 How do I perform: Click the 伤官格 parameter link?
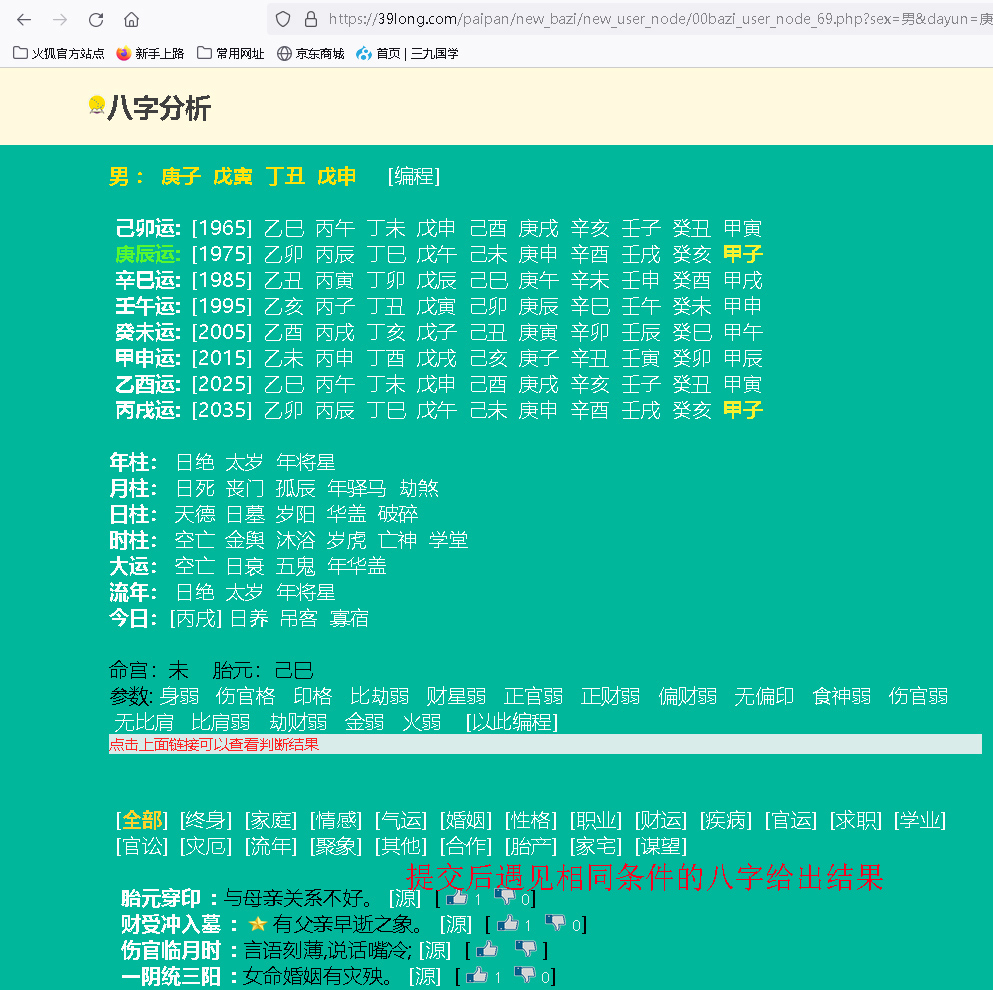pyautogui.click(x=245, y=696)
